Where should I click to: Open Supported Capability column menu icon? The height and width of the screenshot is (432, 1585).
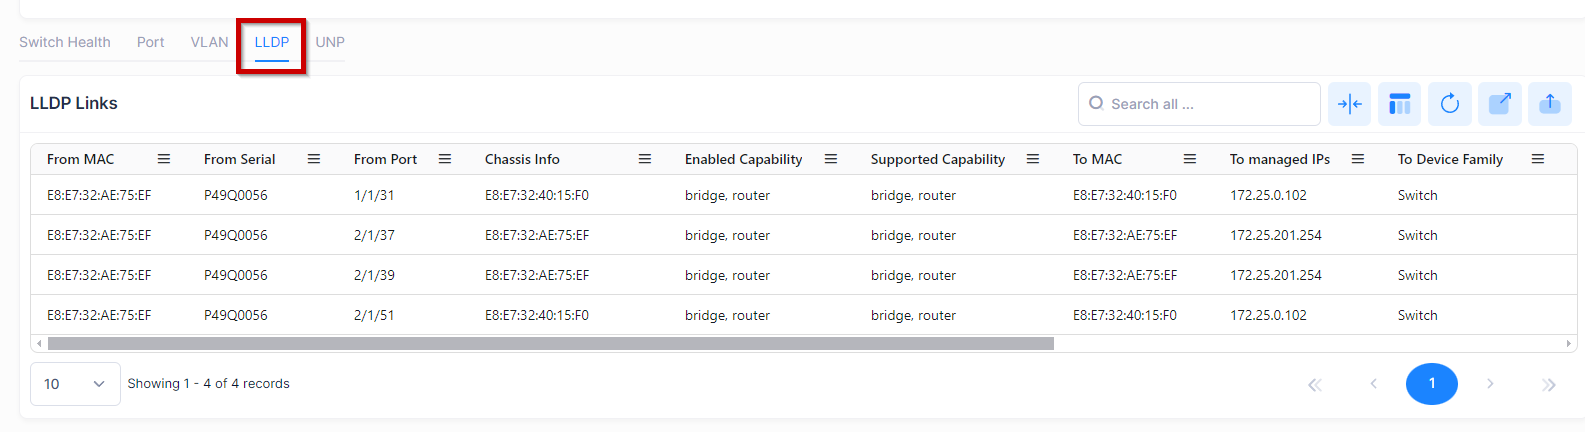pos(1033,159)
